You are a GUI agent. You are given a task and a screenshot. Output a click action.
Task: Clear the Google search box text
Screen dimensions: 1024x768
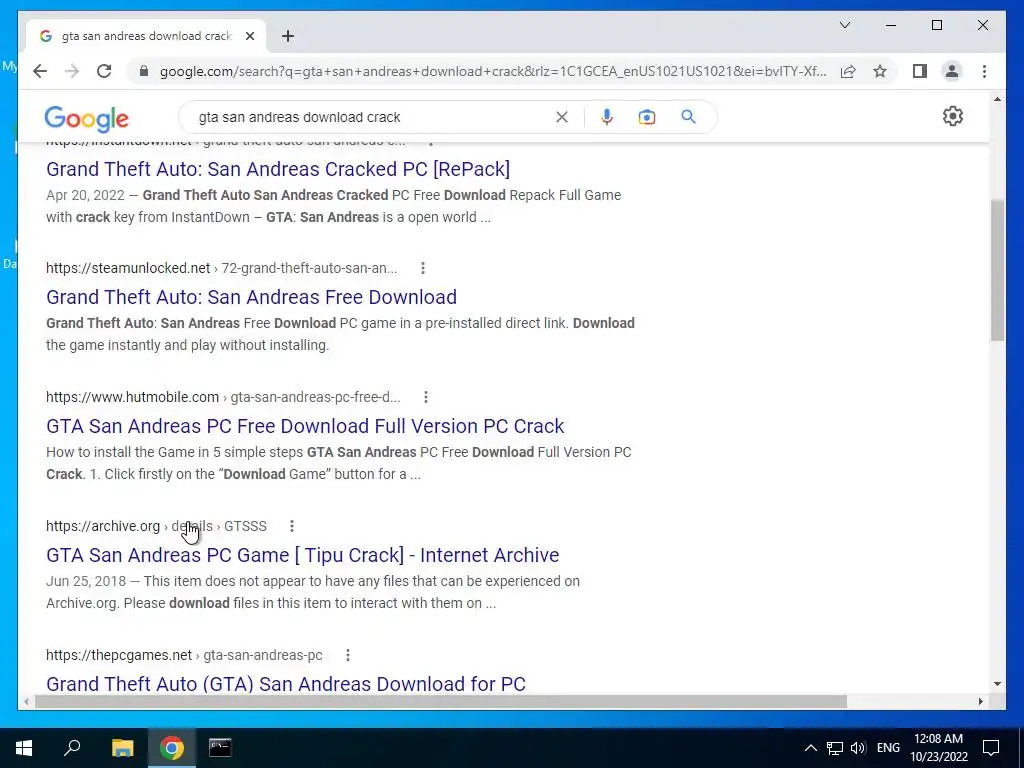point(562,117)
